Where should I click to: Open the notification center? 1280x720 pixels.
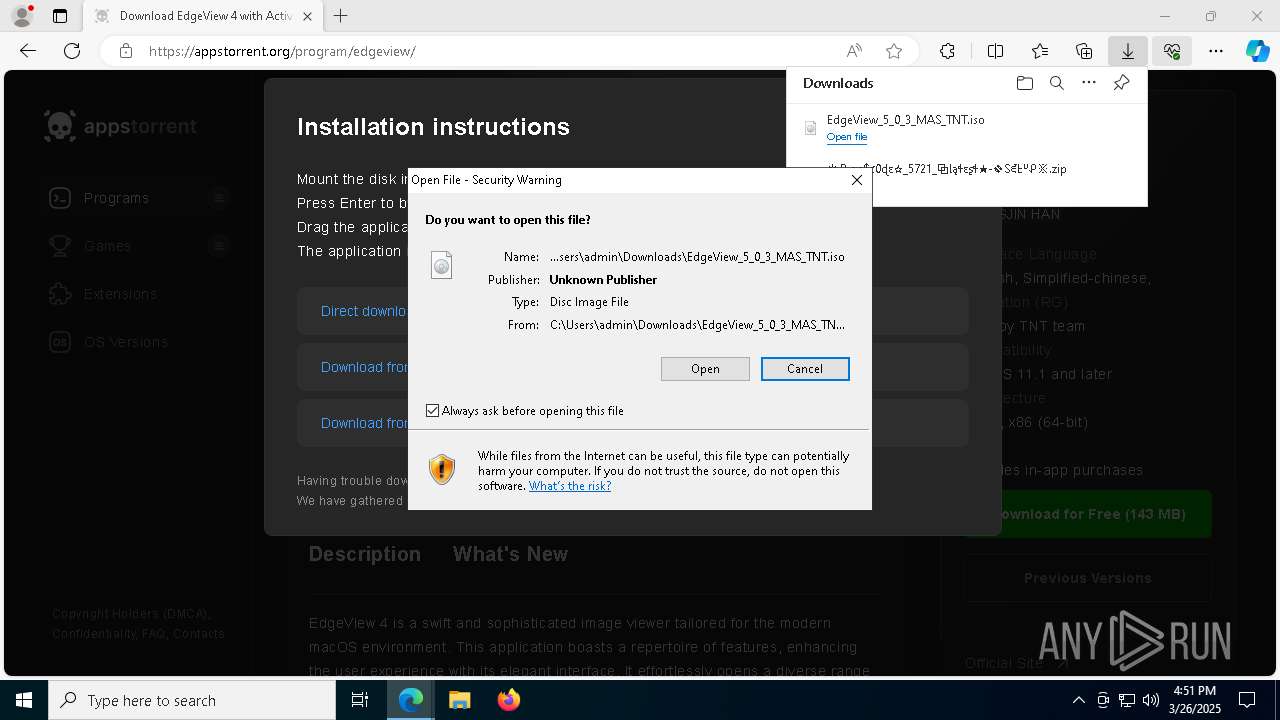click(1247, 700)
